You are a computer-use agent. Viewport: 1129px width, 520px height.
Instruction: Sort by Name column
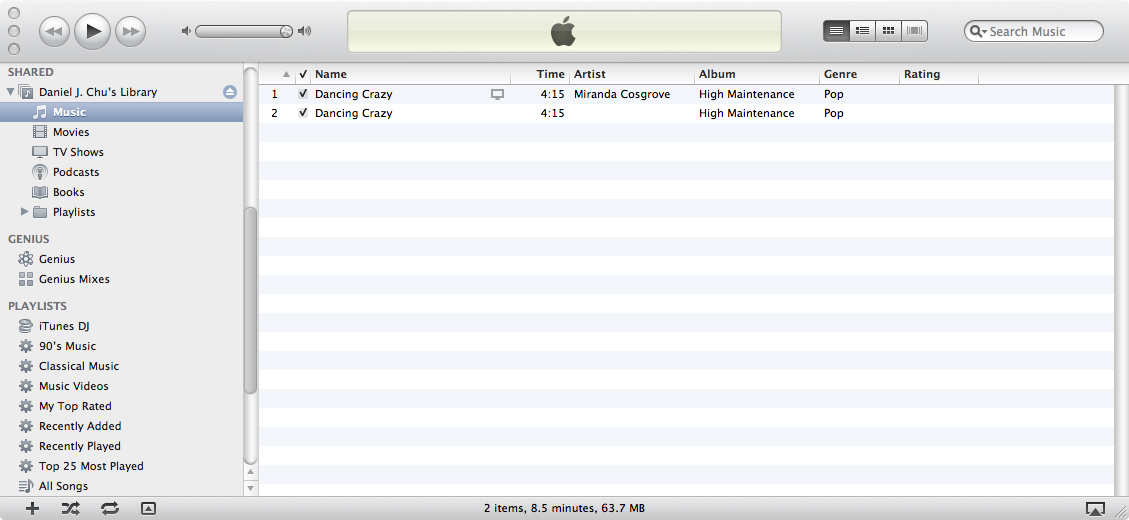click(410, 74)
